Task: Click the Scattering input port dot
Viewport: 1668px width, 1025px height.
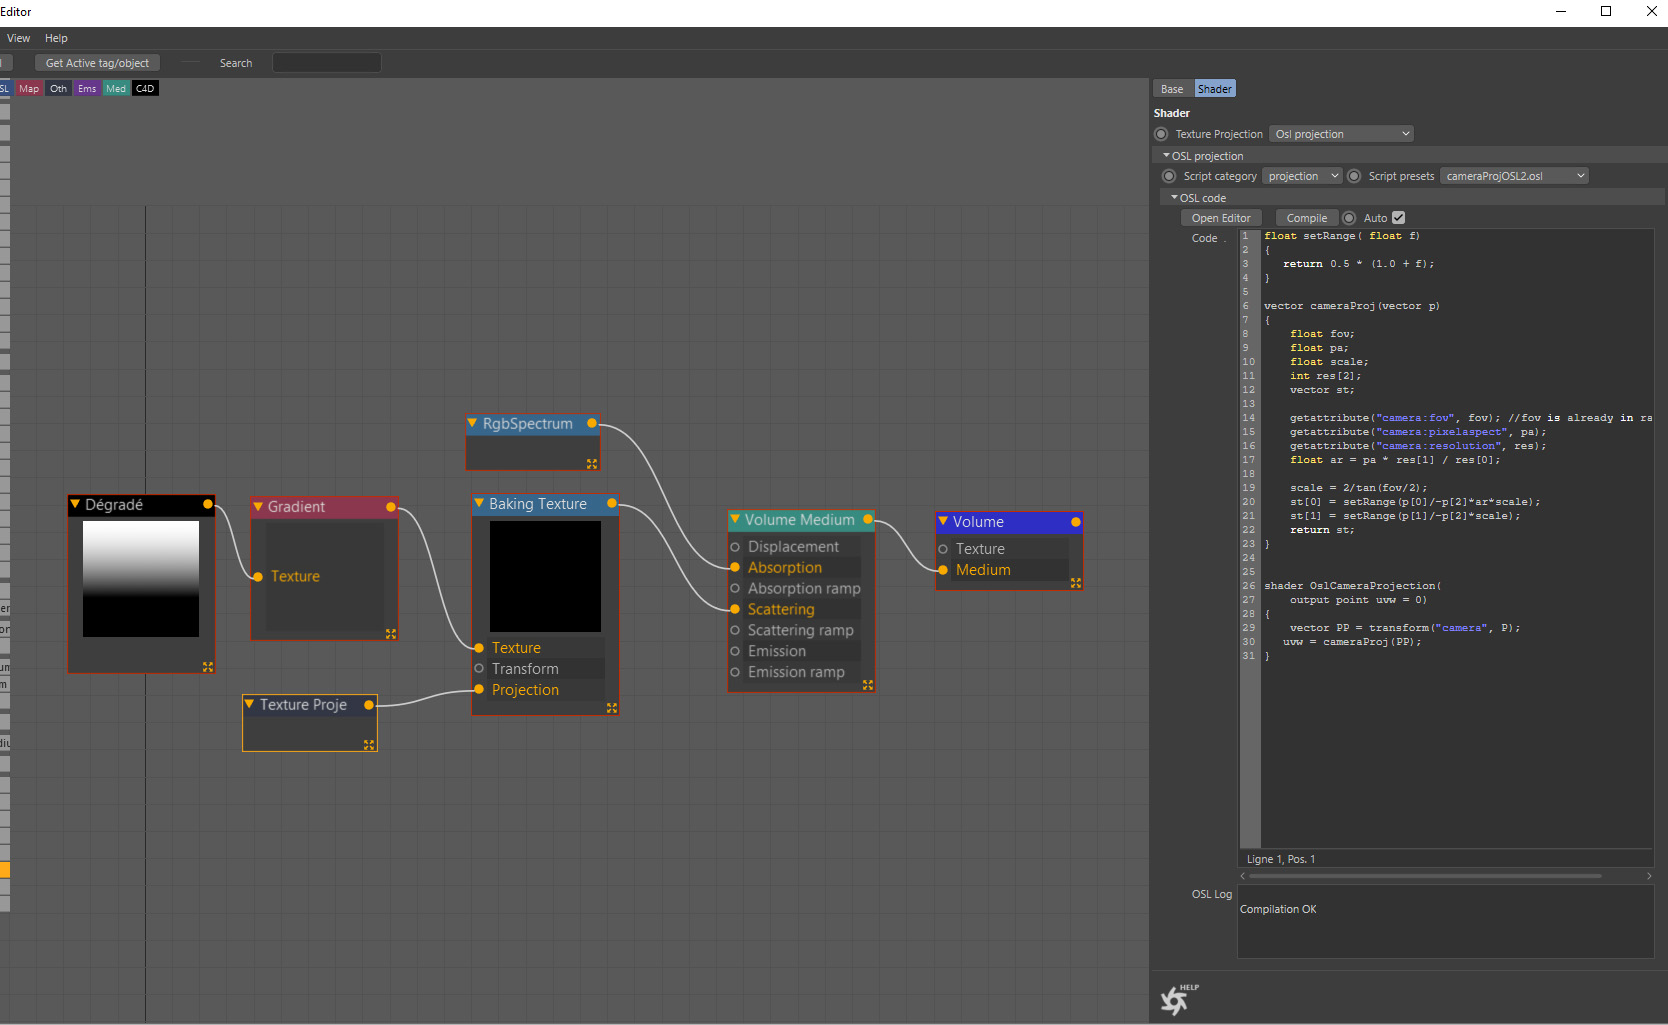Action: [735, 610]
